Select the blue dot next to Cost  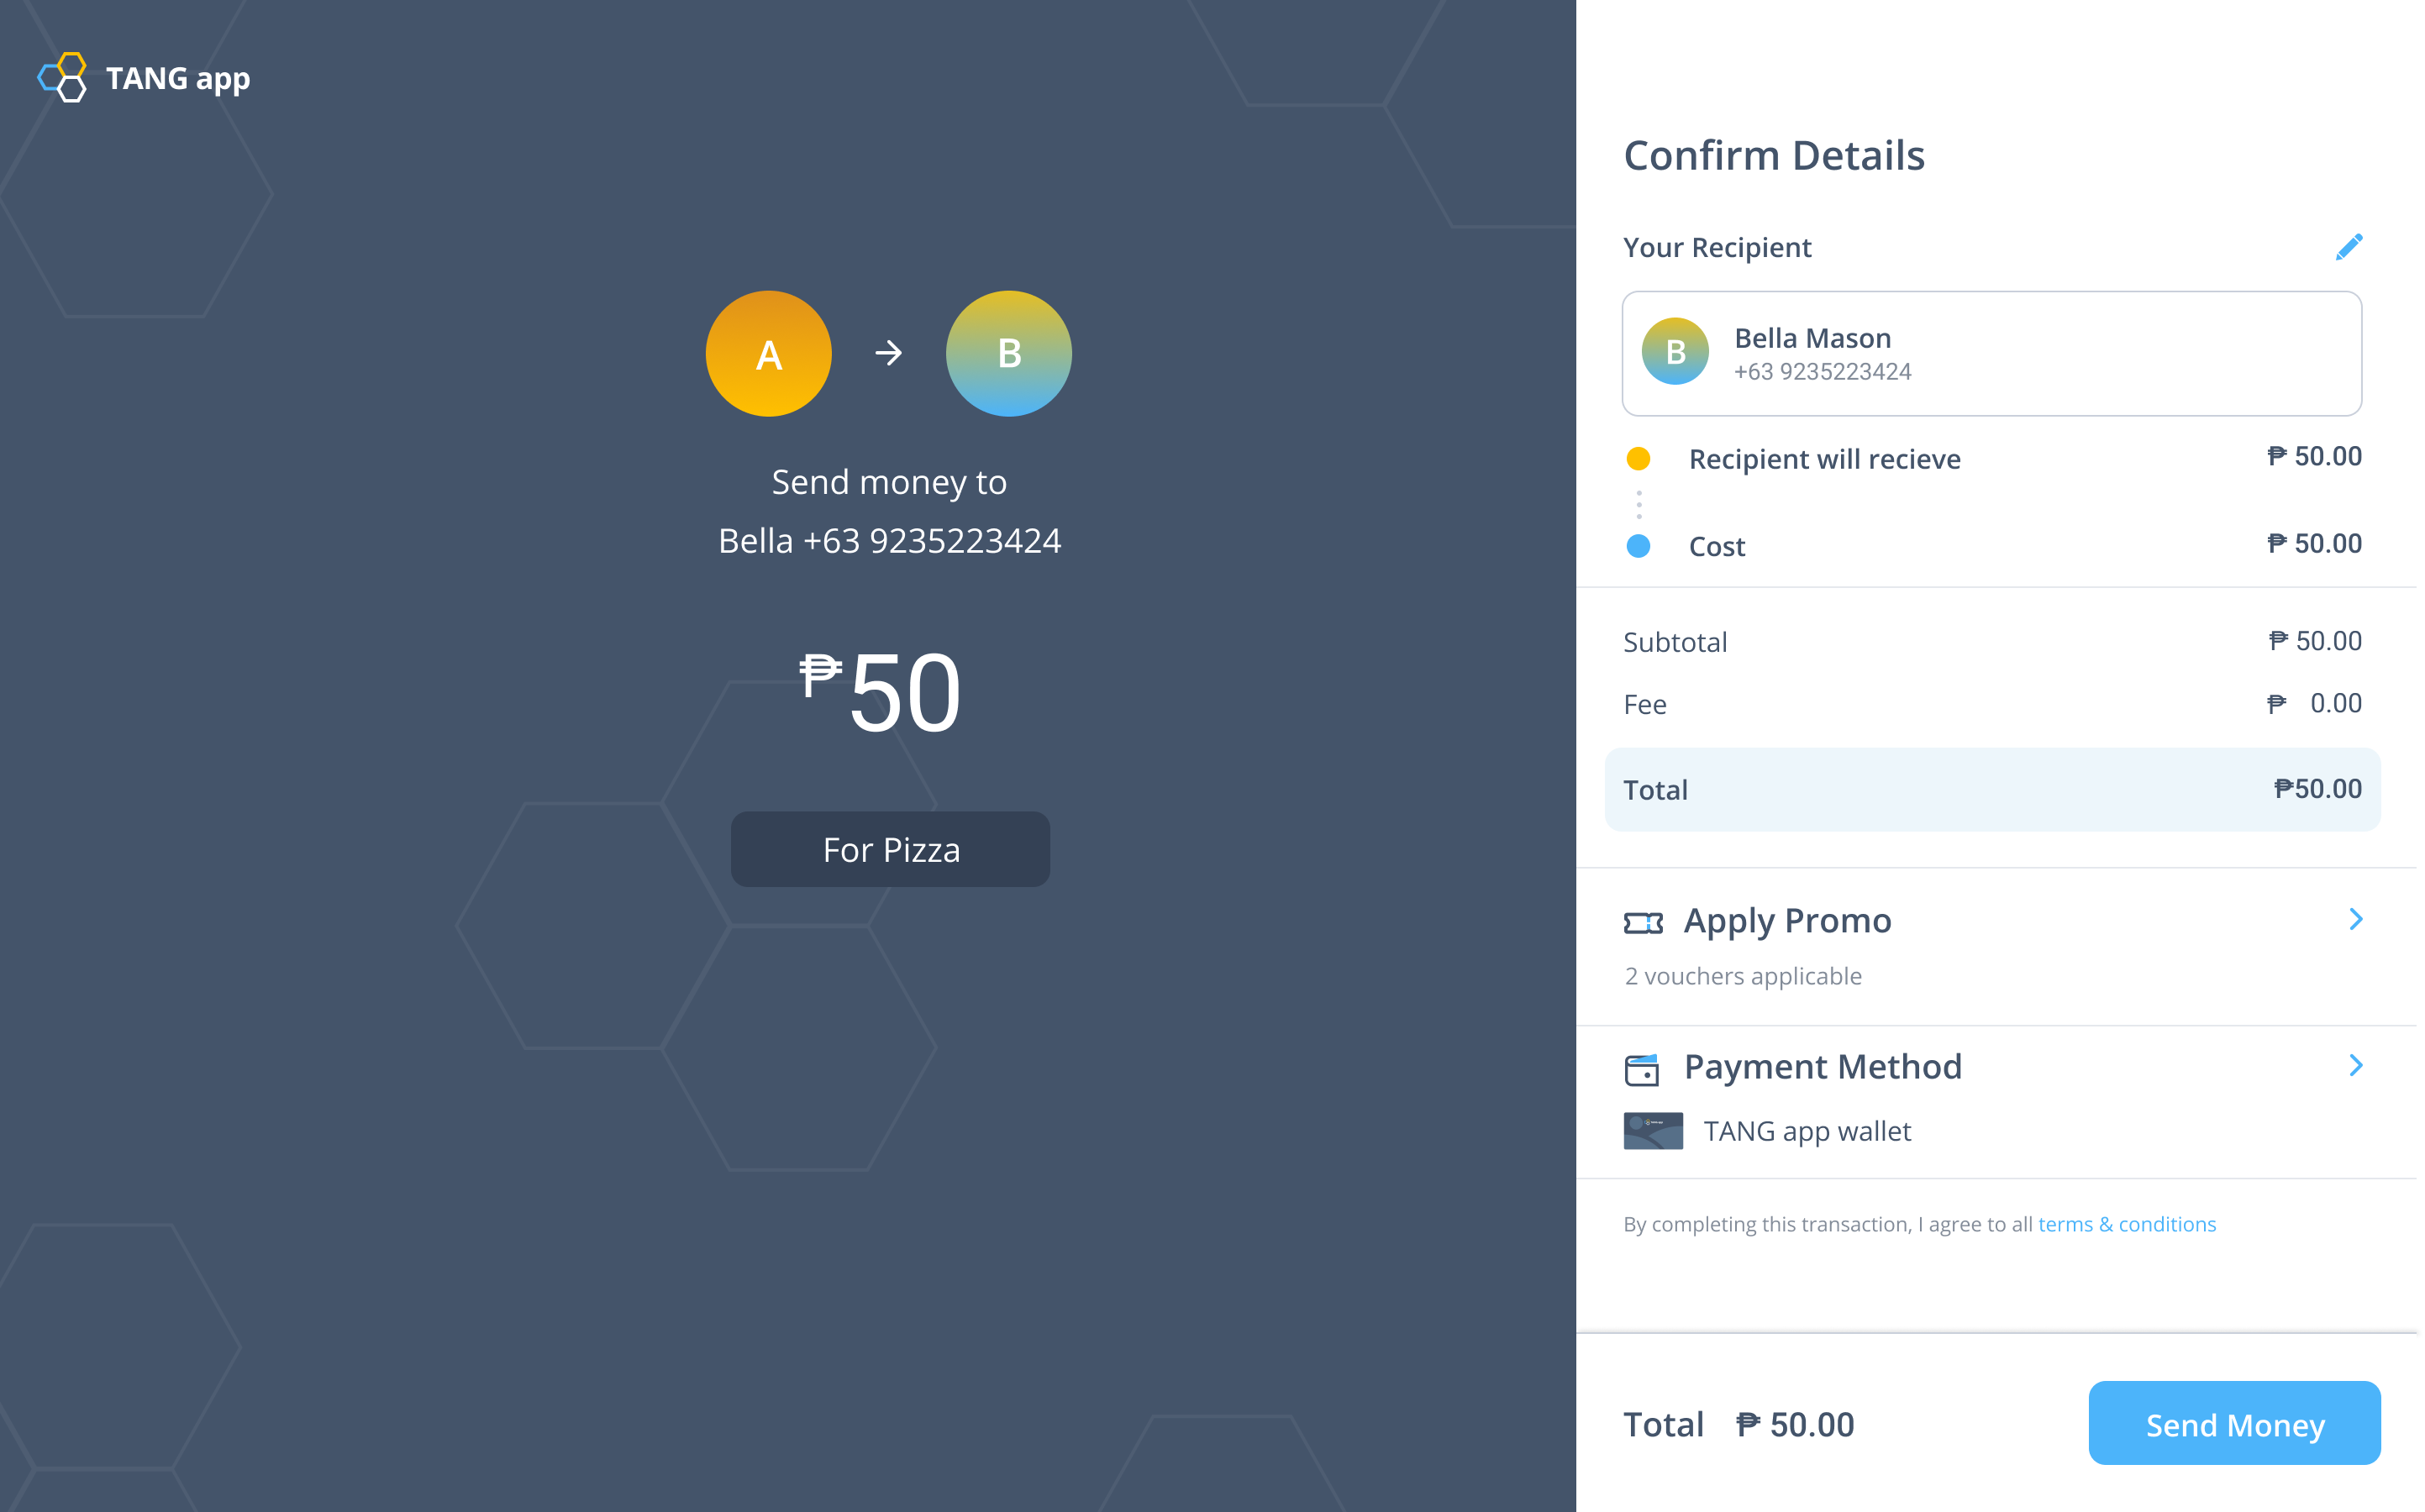[x=1638, y=545]
